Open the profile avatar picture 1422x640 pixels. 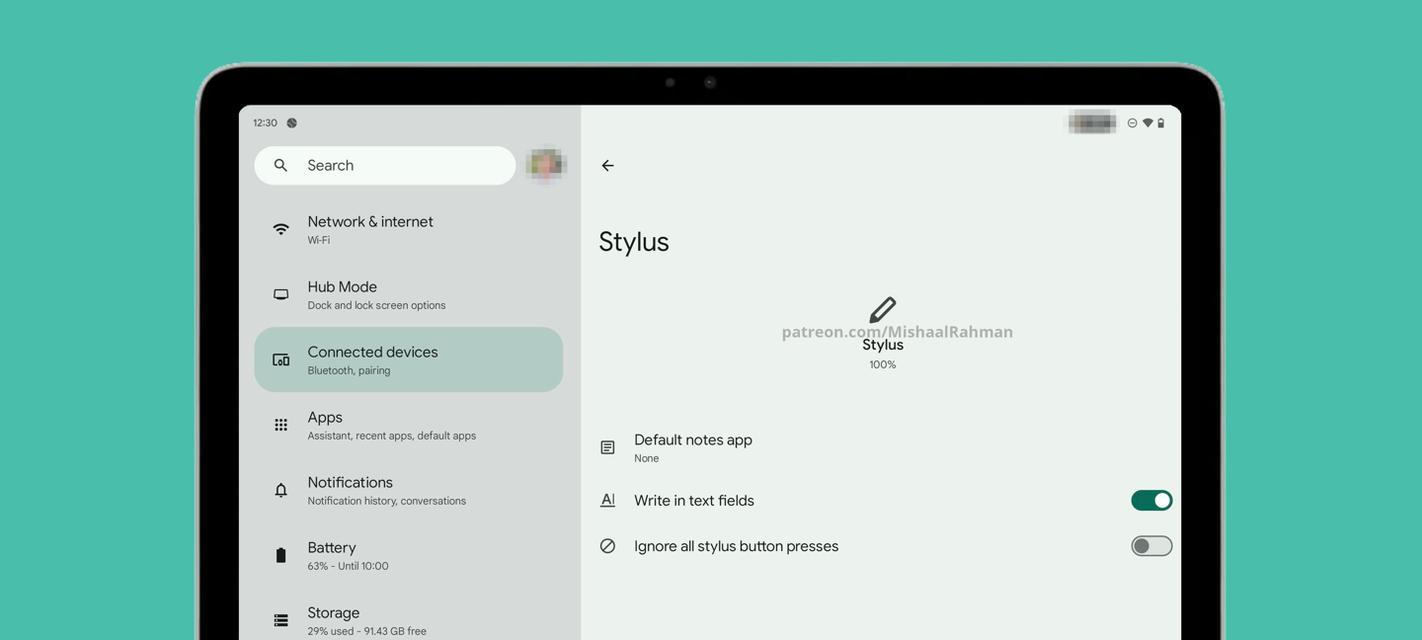pos(546,165)
